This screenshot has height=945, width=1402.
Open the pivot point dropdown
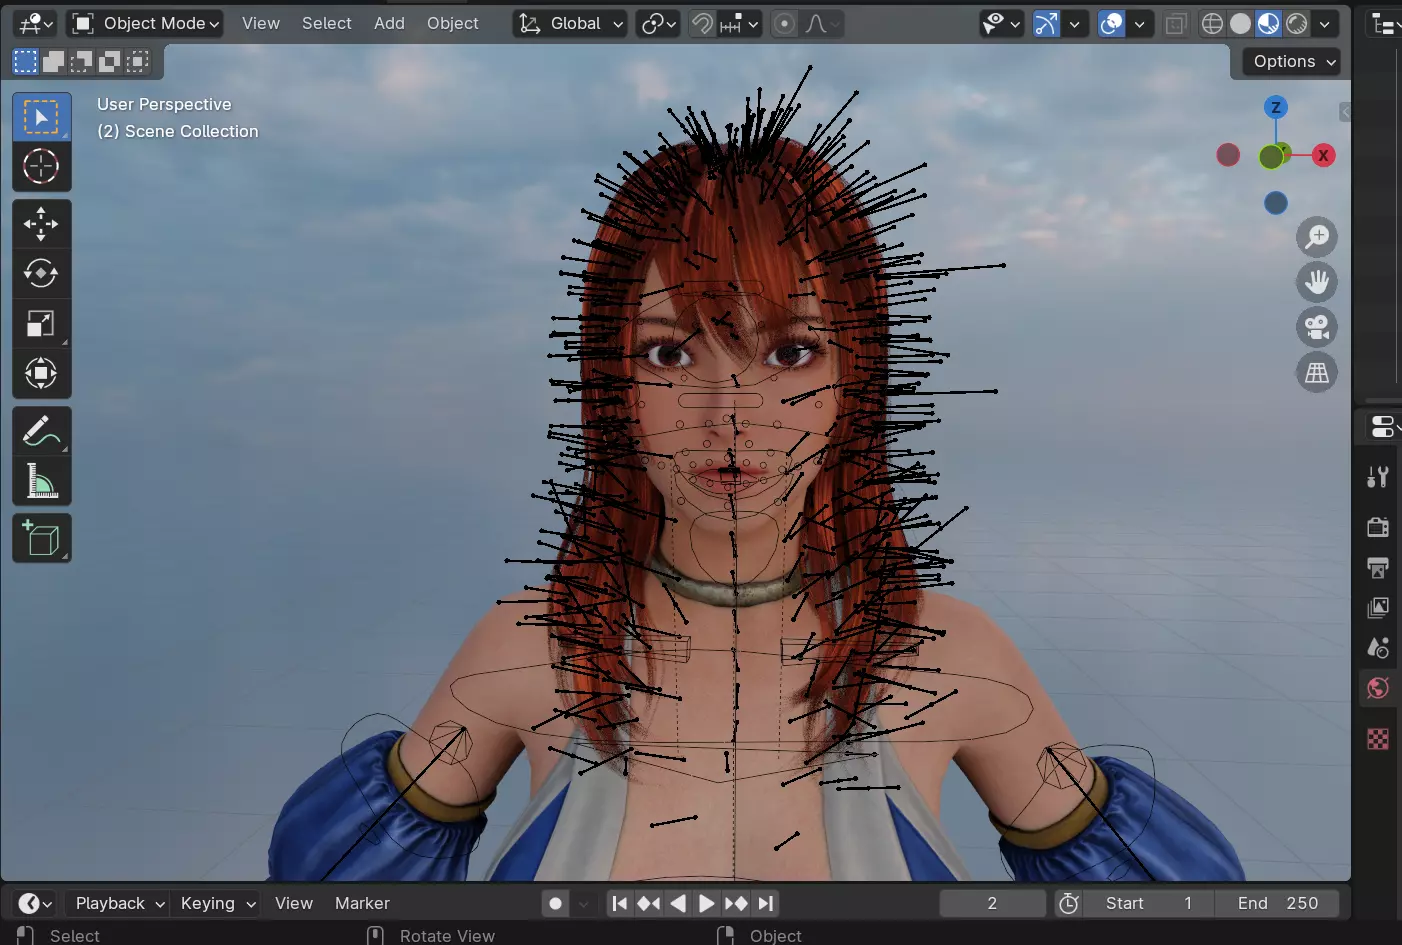pyautogui.click(x=659, y=23)
